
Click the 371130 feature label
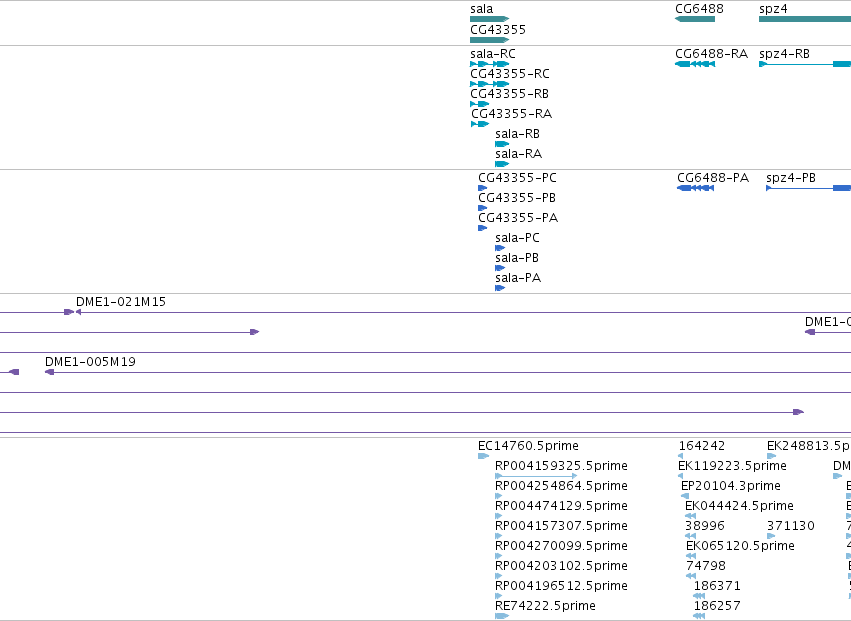point(791,527)
